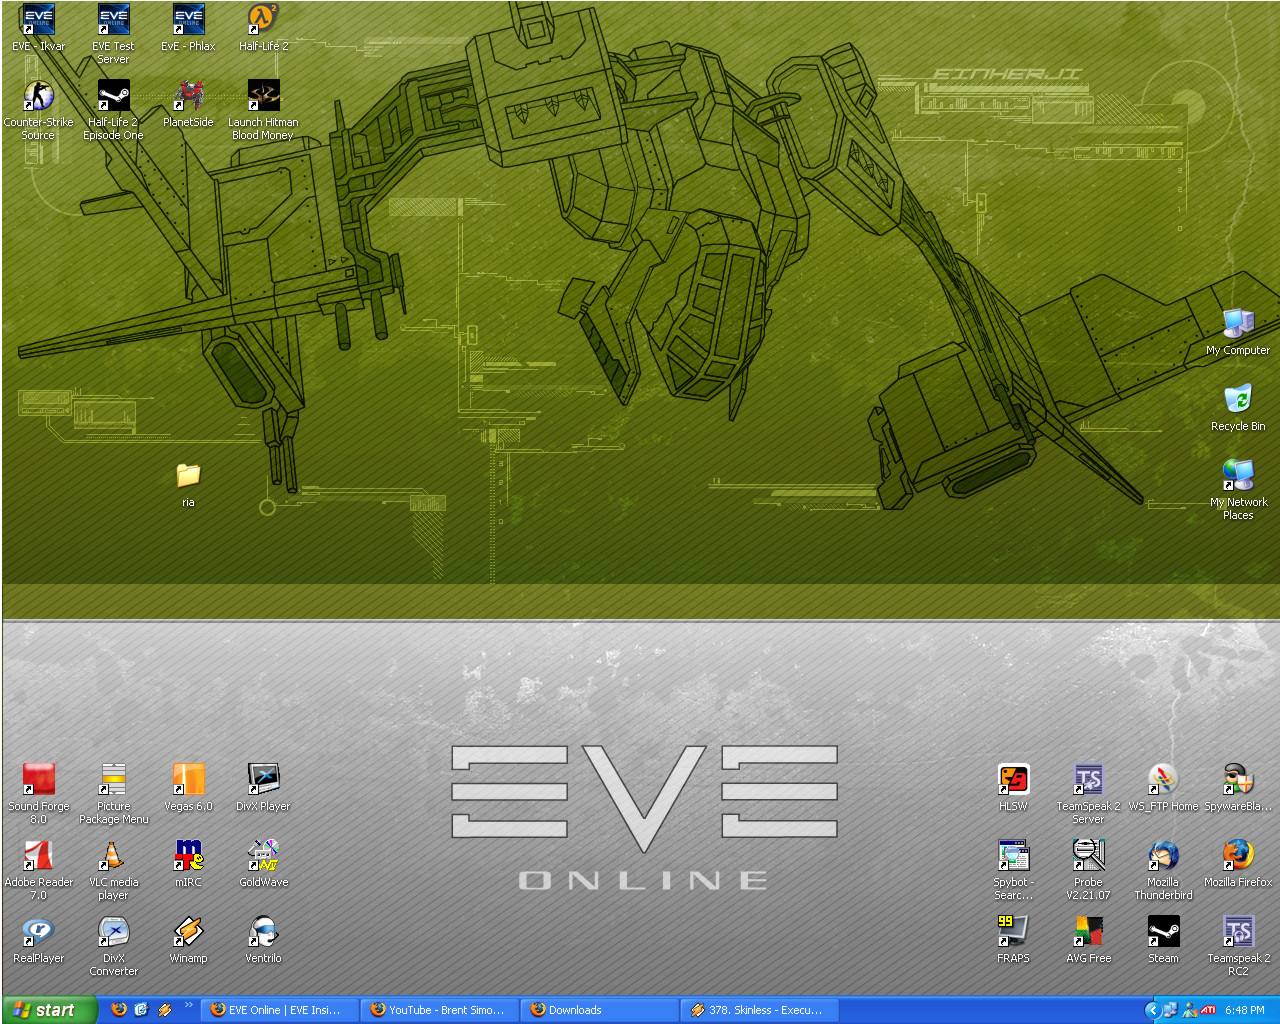The height and width of the screenshot is (1024, 1280).
Task: Click the network computers tray icon
Action: 1170,1010
